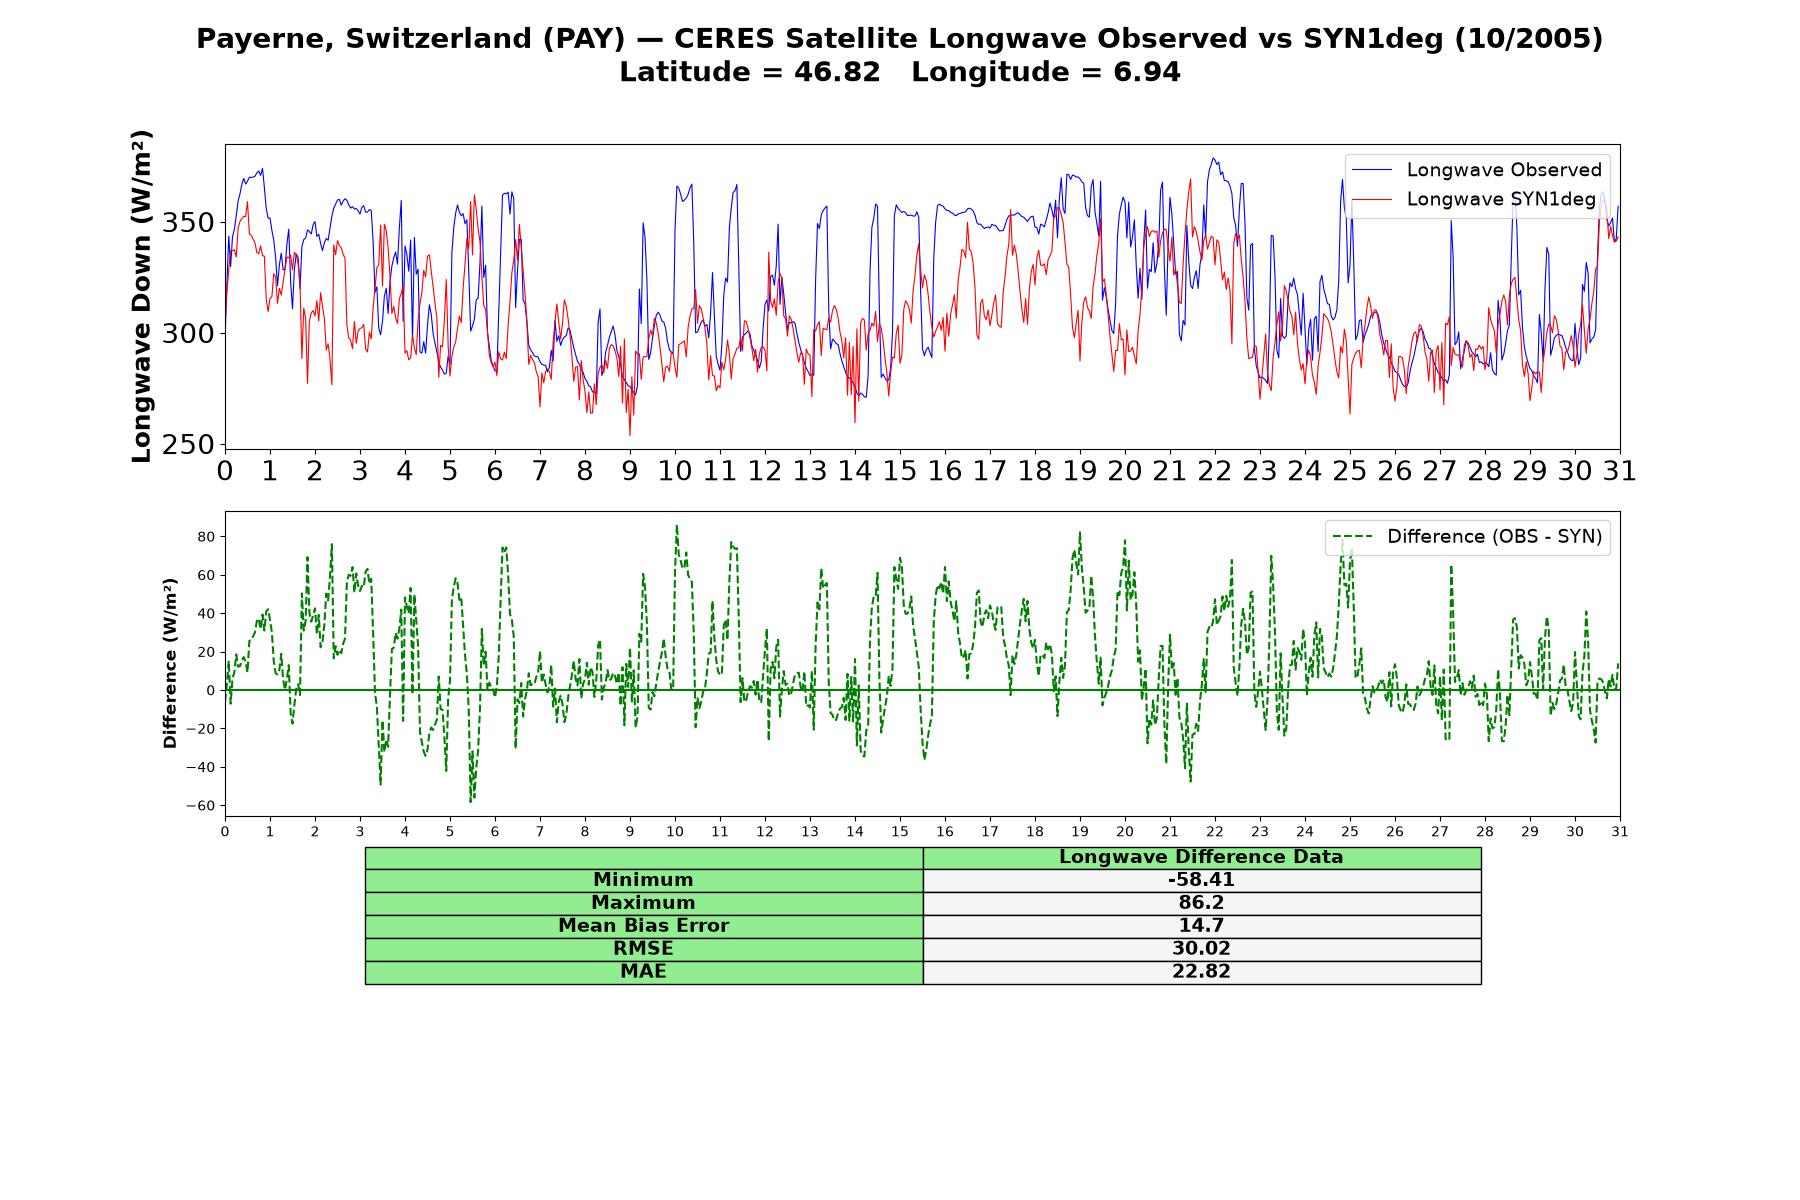Click the green dashed line legend sample
Image resolution: width=1800 pixels, height=1200 pixels.
click(x=1352, y=538)
